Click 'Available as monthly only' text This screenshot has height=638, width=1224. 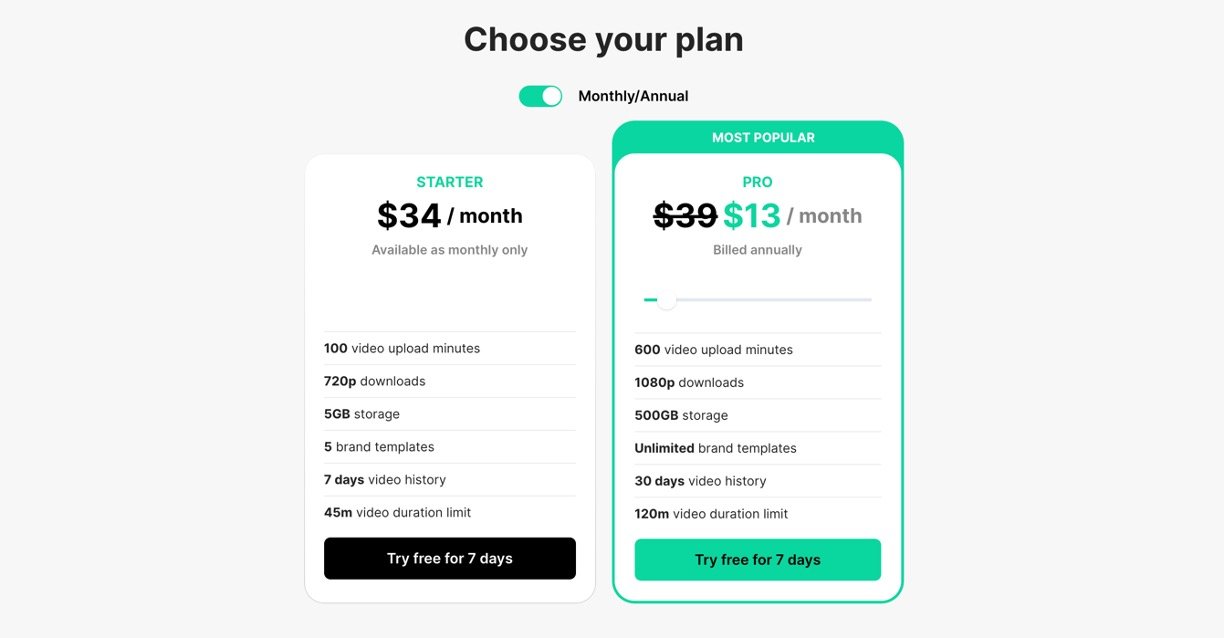click(x=450, y=250)
